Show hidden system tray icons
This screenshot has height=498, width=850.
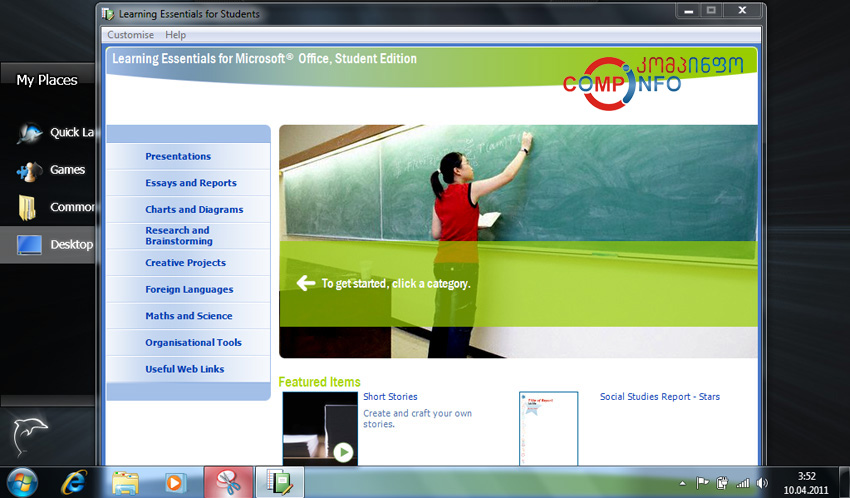click(x=682, y=483)
